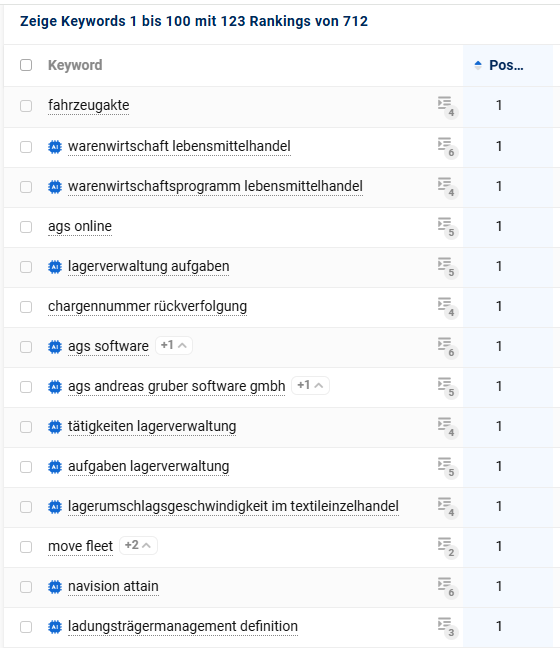Click AI badge next to warenwirtschaftsprogramm lebensmittelhandel
The width and height of the screenshot is (560, 648).
(x=55, y=187)
